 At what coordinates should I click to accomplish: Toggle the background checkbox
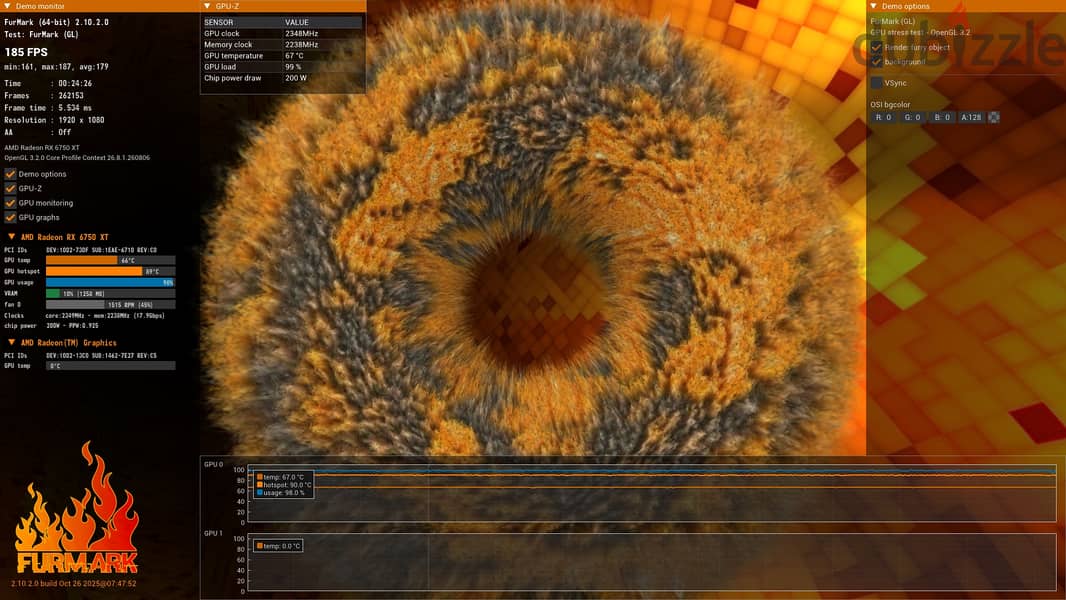pyautogui.click(x=876, y=62)
